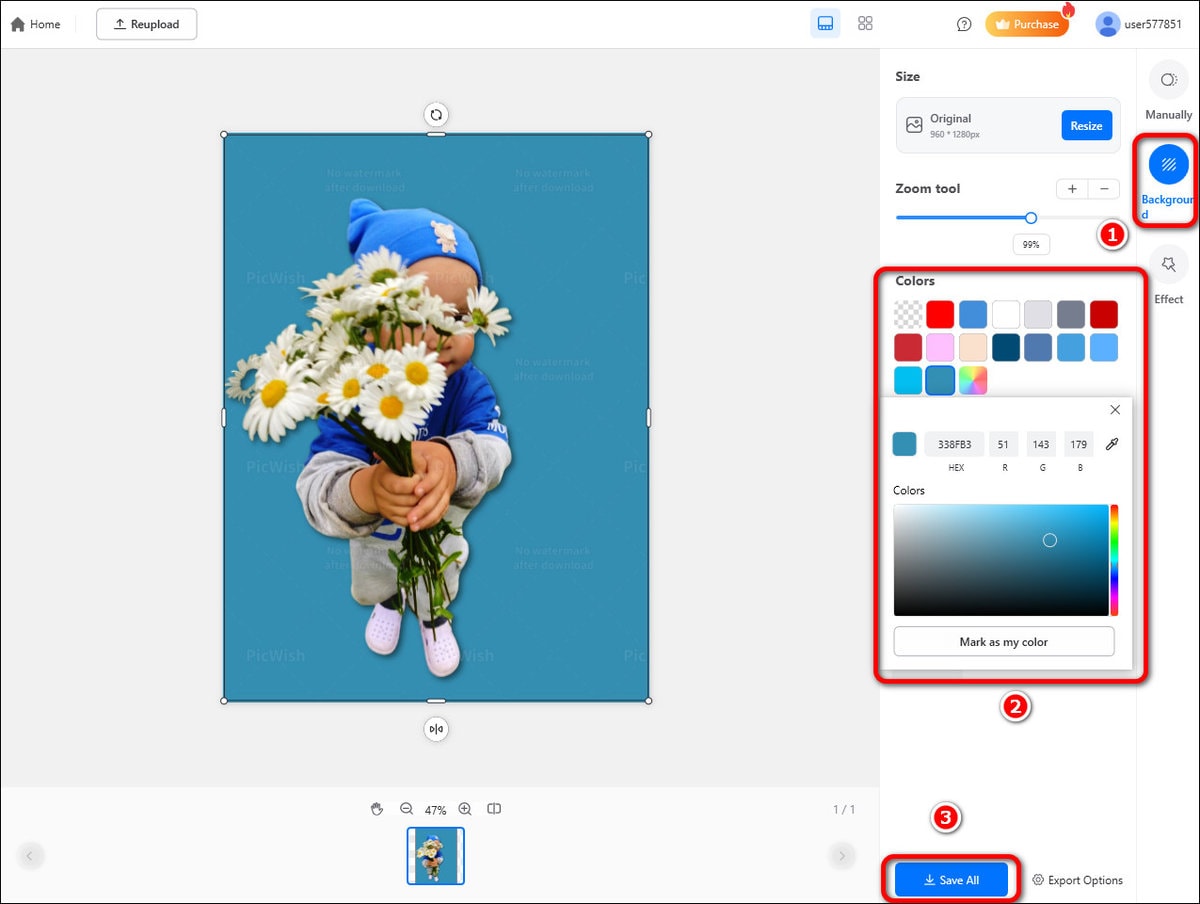Click the flip horizontal icon below image
This screenshot has width=1200, height=904.
click(x=436, y=729)
